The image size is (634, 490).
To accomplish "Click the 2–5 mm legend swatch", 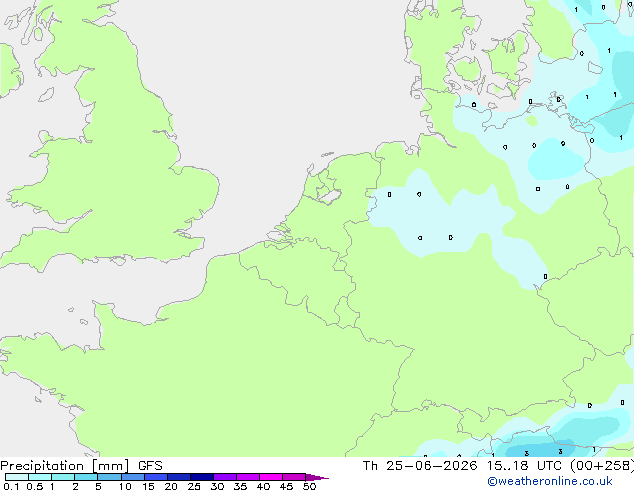I will [x=86, y=477].
